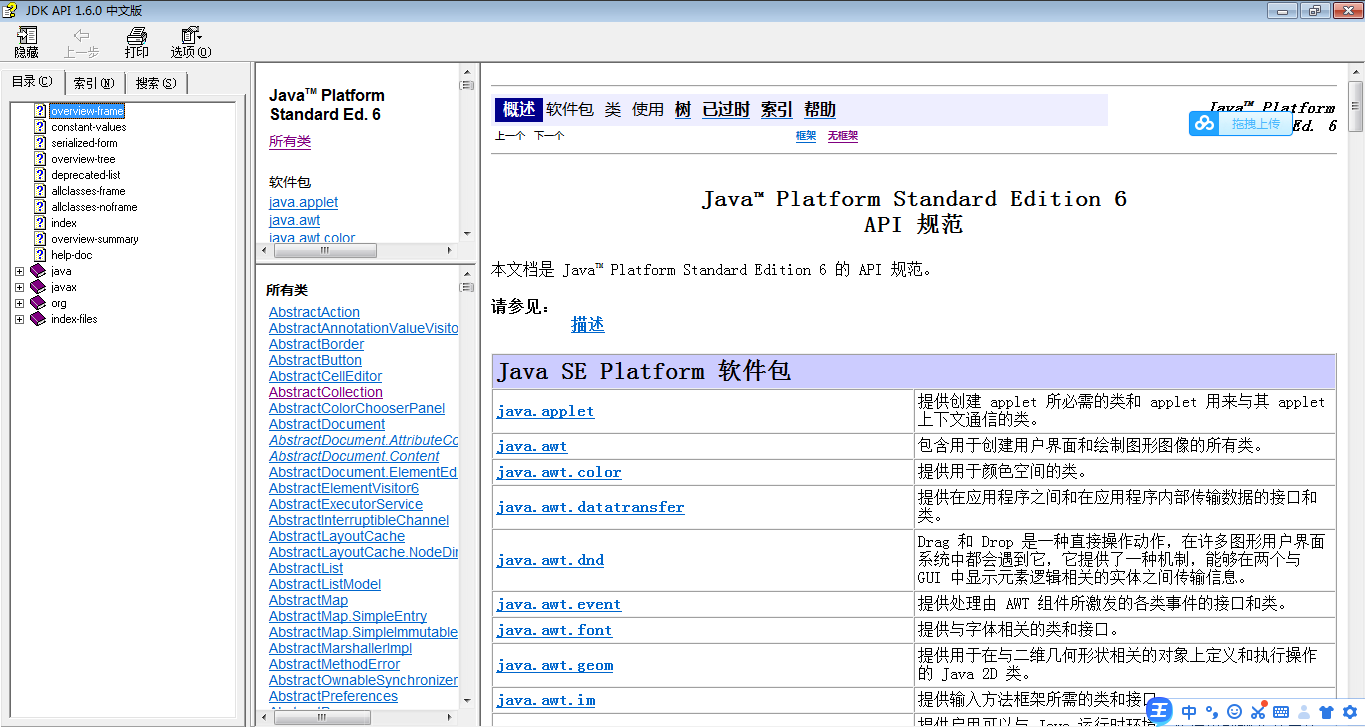Open the soft keyboard tray icon
The image size is (1365, 727).
(1281, 712)
